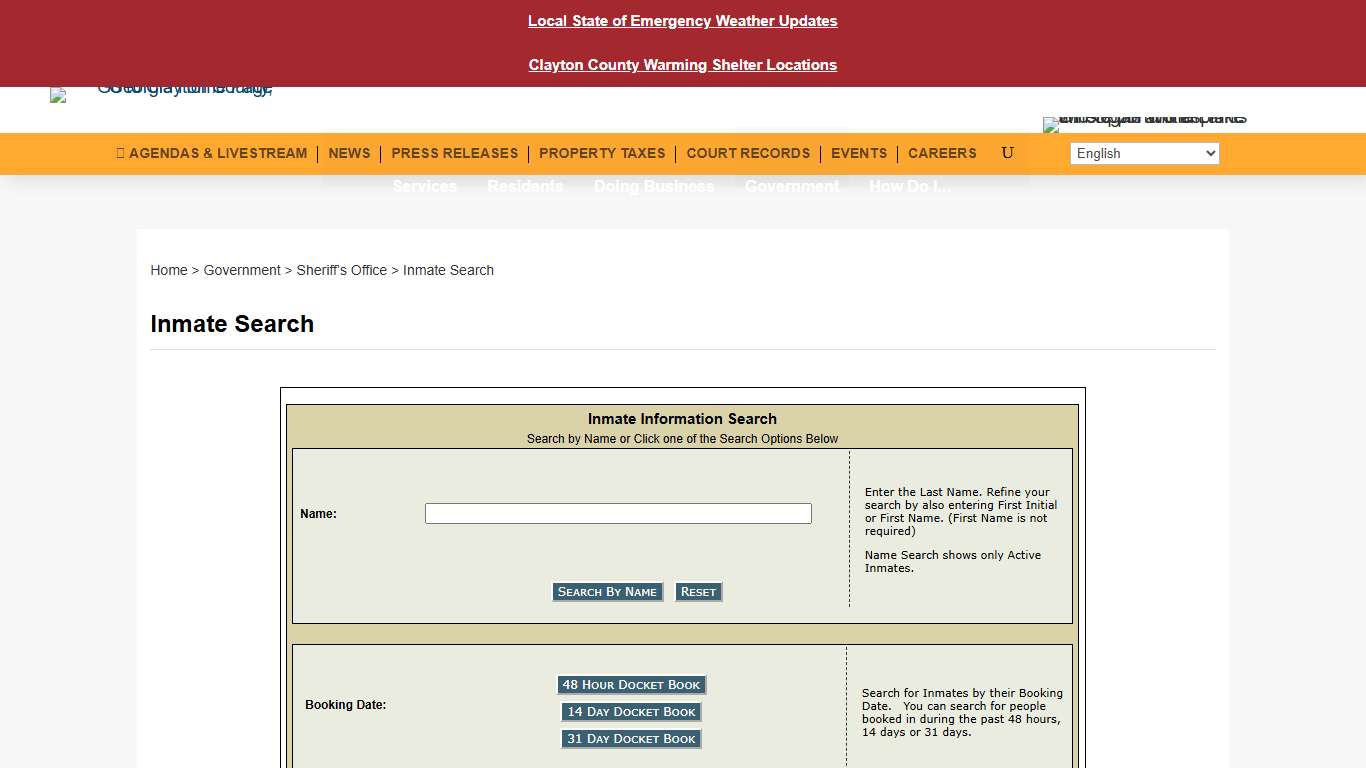Image resolution: width=1366 pixels, height=768 pixels.
Task: Open the 31 Day Docket Book
Action: (631, 738)
